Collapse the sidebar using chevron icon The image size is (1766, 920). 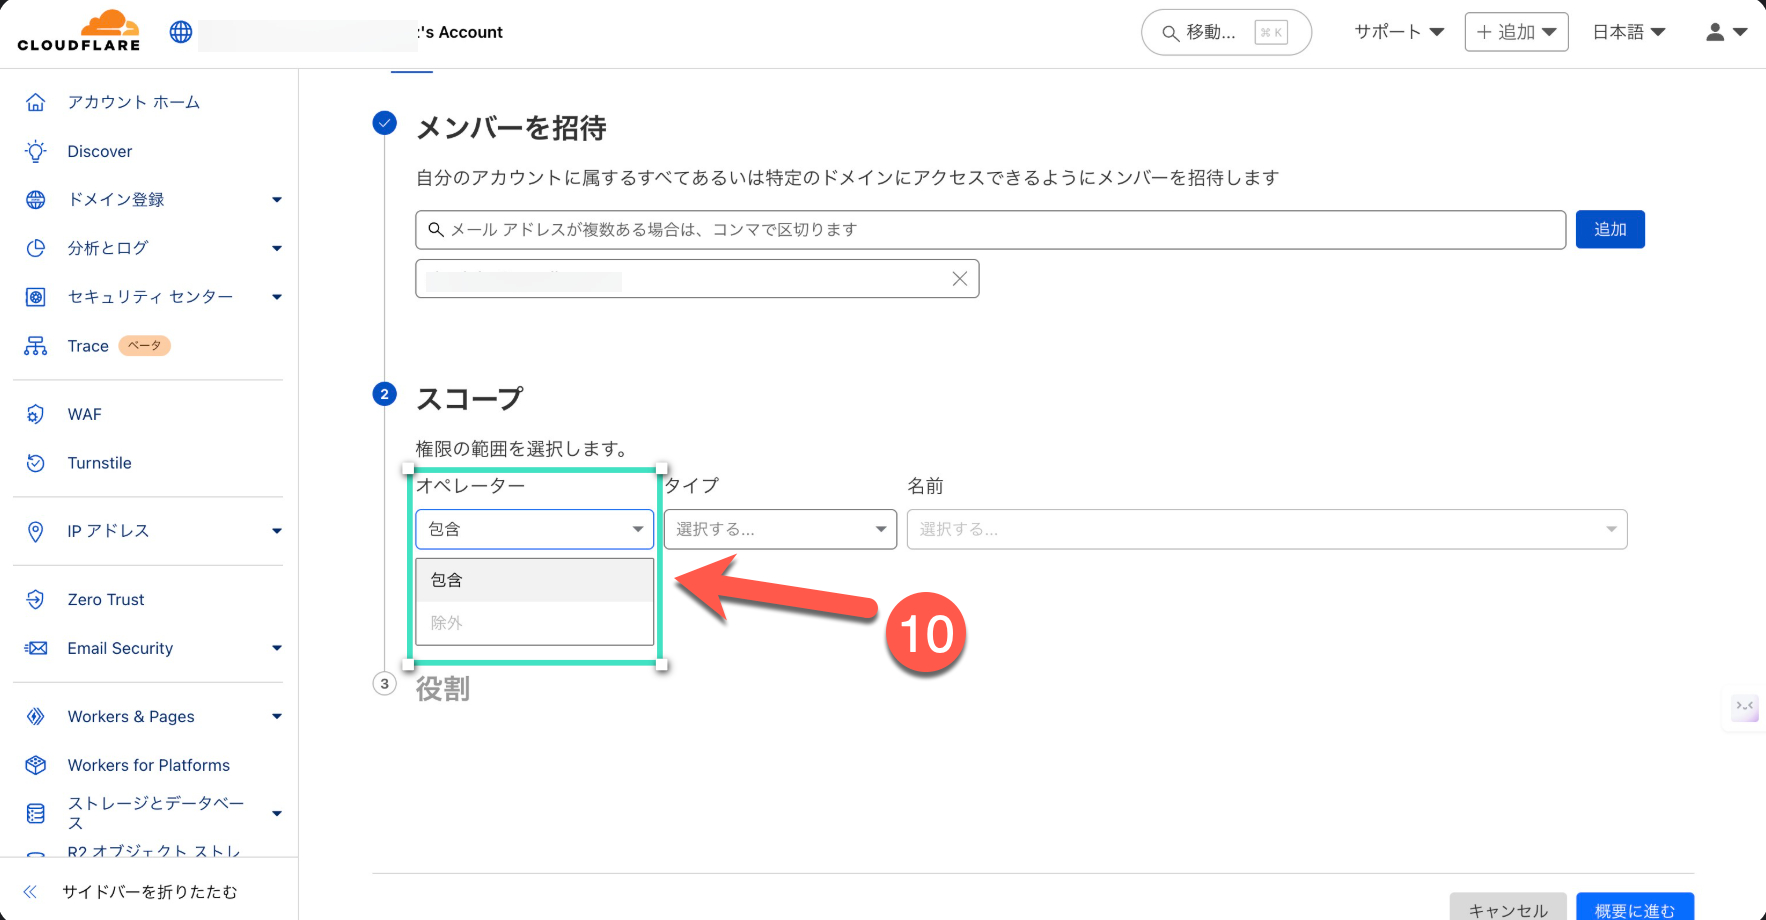31,892
